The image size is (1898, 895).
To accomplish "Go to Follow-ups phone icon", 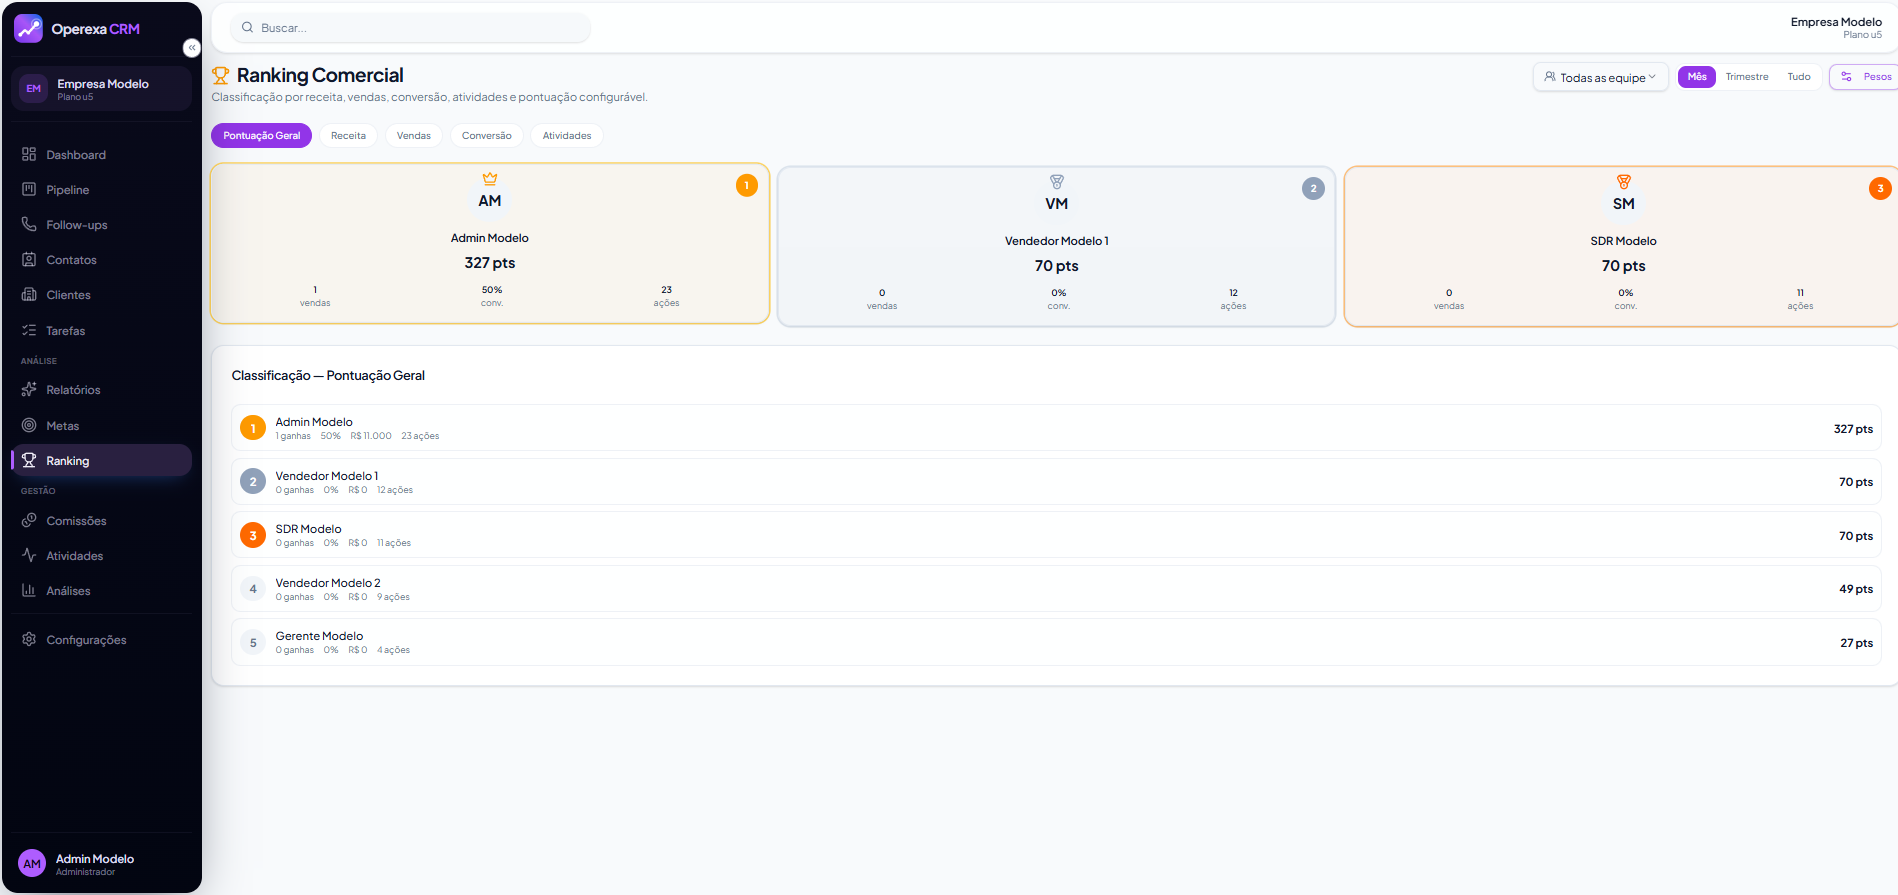I will coord(29,224).
